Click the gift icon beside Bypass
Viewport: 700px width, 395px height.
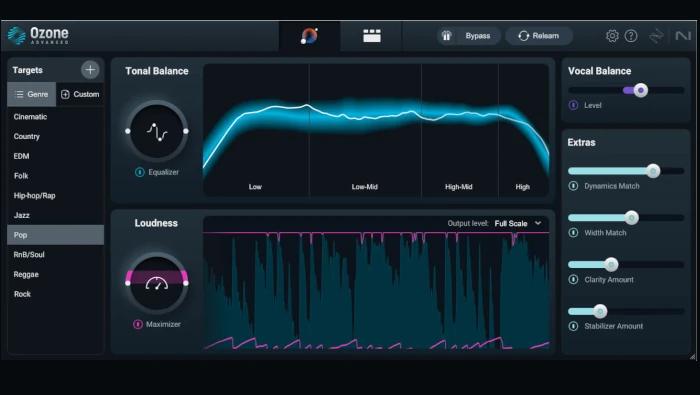click(446, 36)
